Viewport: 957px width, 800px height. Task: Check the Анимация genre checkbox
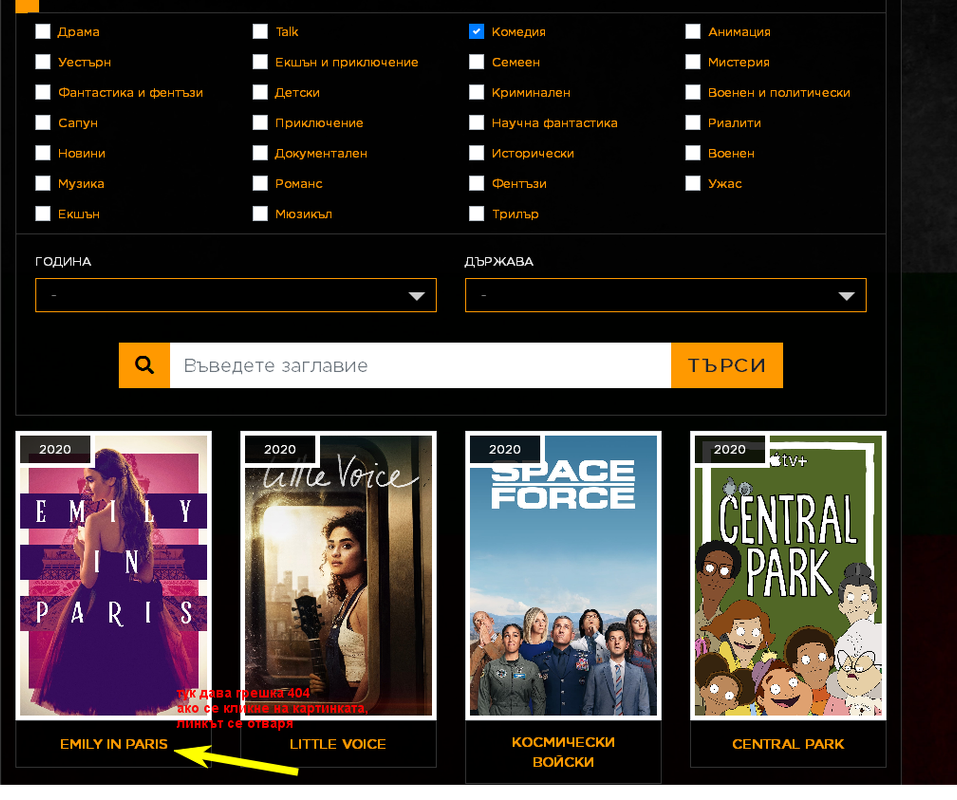693,31
